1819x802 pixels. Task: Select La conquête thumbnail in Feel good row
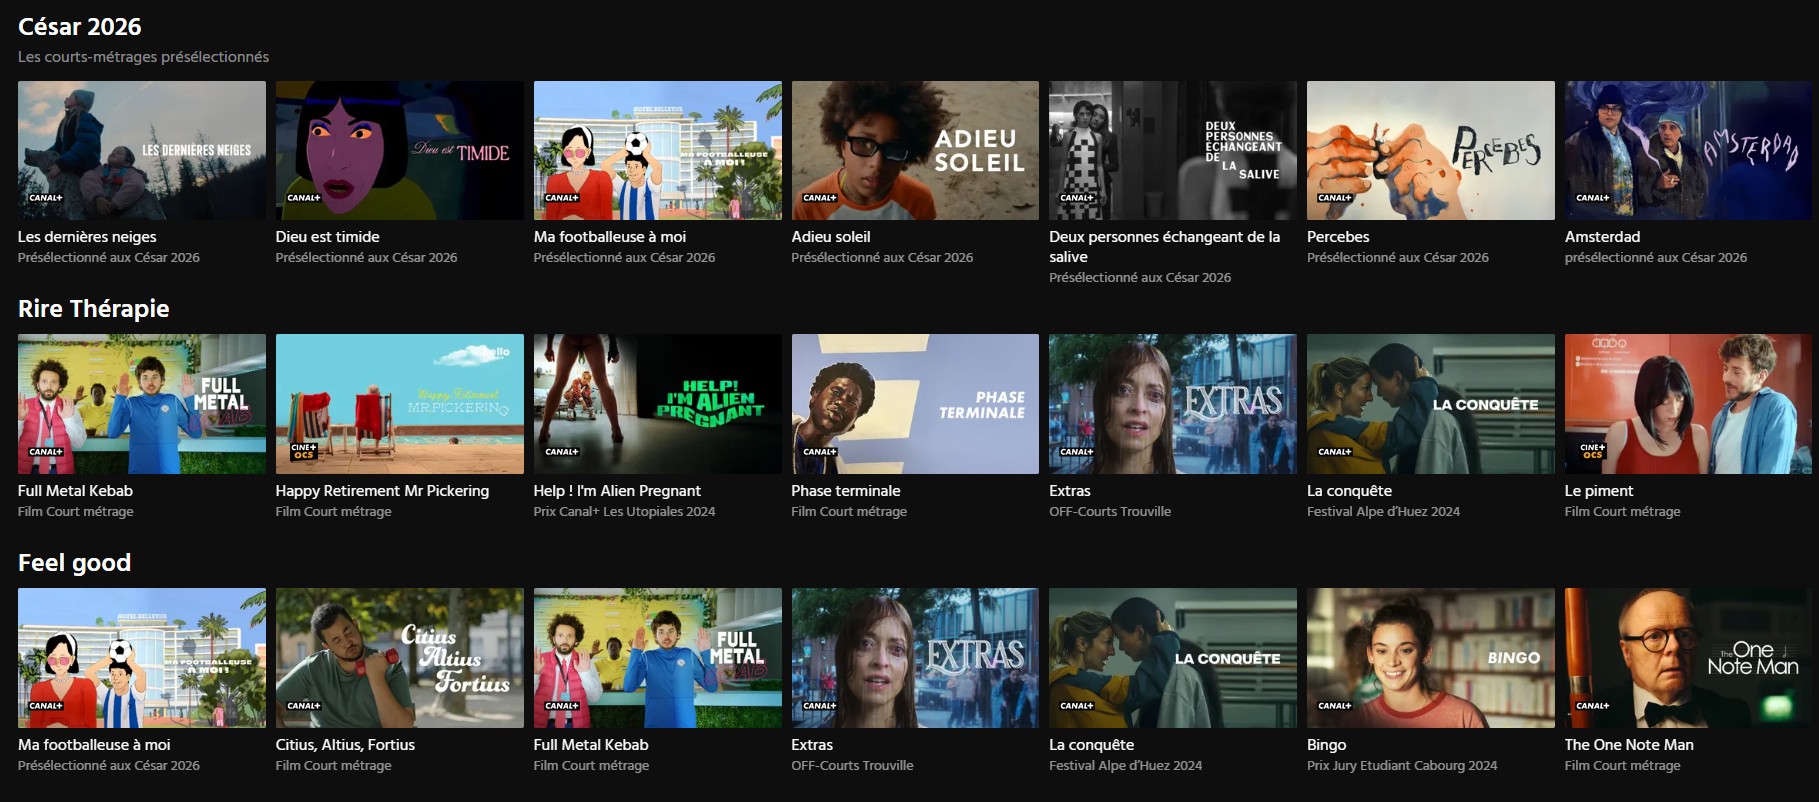coord(1173,658)
